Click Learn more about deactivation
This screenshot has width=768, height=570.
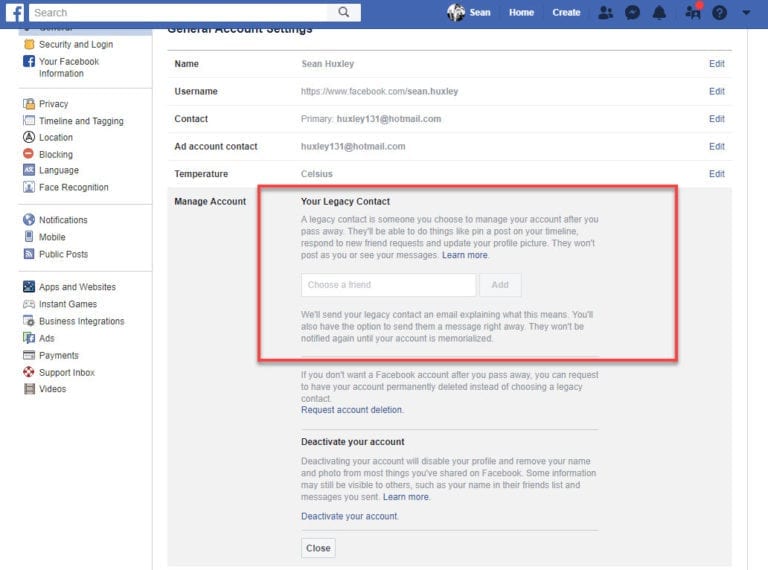406,497
